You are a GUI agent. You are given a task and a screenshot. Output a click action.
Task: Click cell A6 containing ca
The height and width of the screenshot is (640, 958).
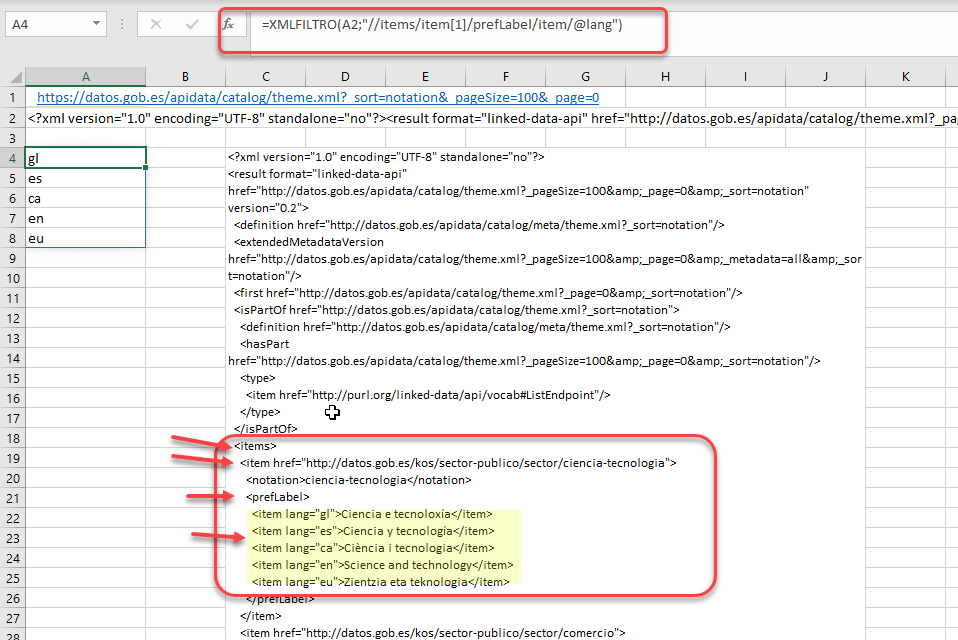coord(86,198)
